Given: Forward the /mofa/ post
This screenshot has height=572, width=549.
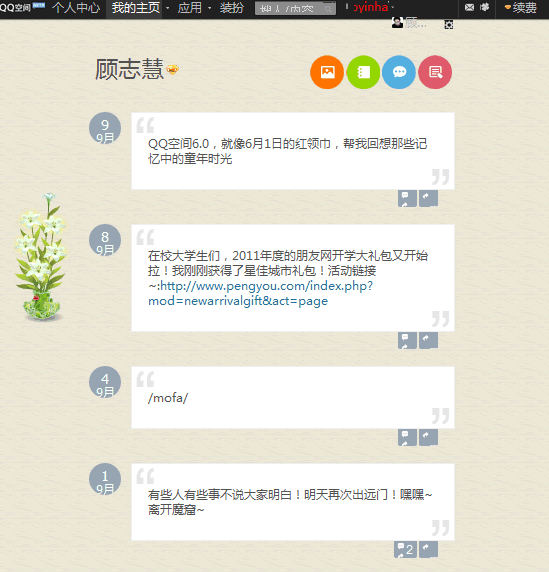Looking at the screenshot, I should pos(428,438).
